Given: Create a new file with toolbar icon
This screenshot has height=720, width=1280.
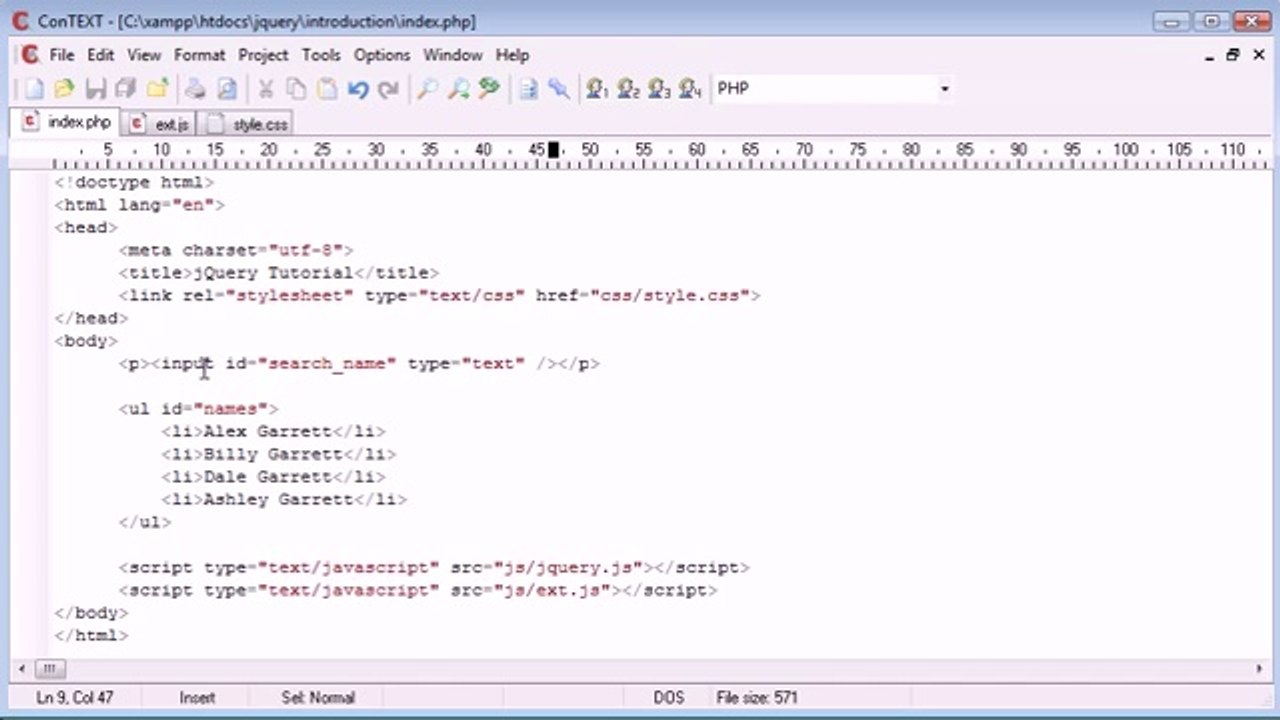Looking at the screenshot, I should pos(34,89).
